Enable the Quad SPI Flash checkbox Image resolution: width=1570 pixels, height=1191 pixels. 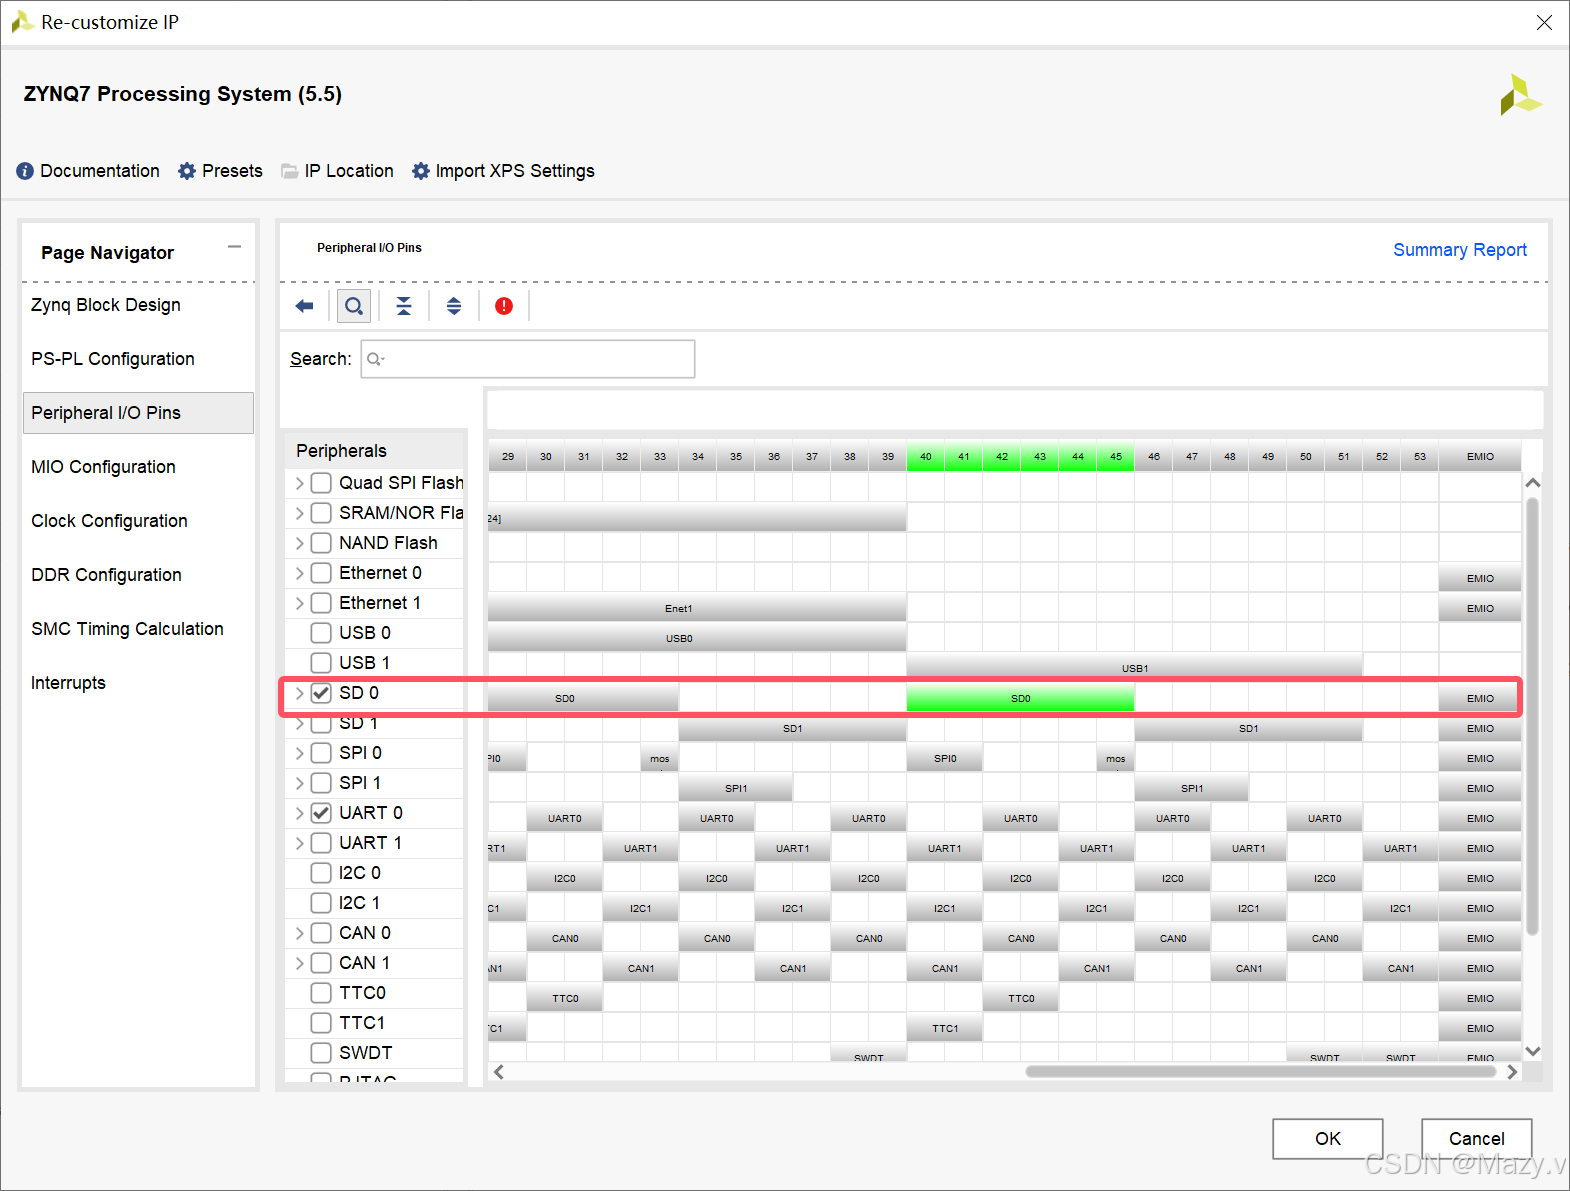[x=321, y=483]
